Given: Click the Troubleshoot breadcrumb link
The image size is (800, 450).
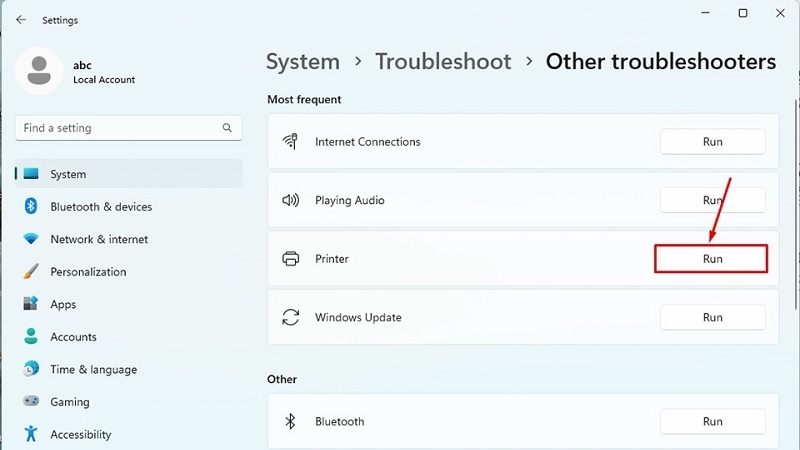Looking at the screenshot, I should click(443, 62).
